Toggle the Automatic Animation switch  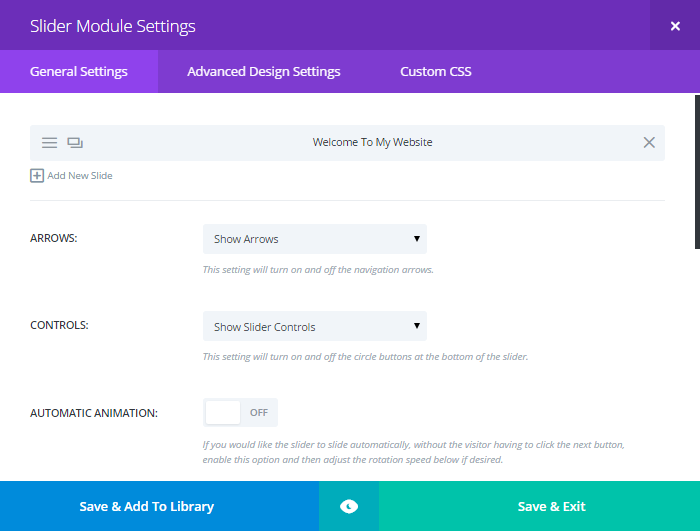click(240, 412)
